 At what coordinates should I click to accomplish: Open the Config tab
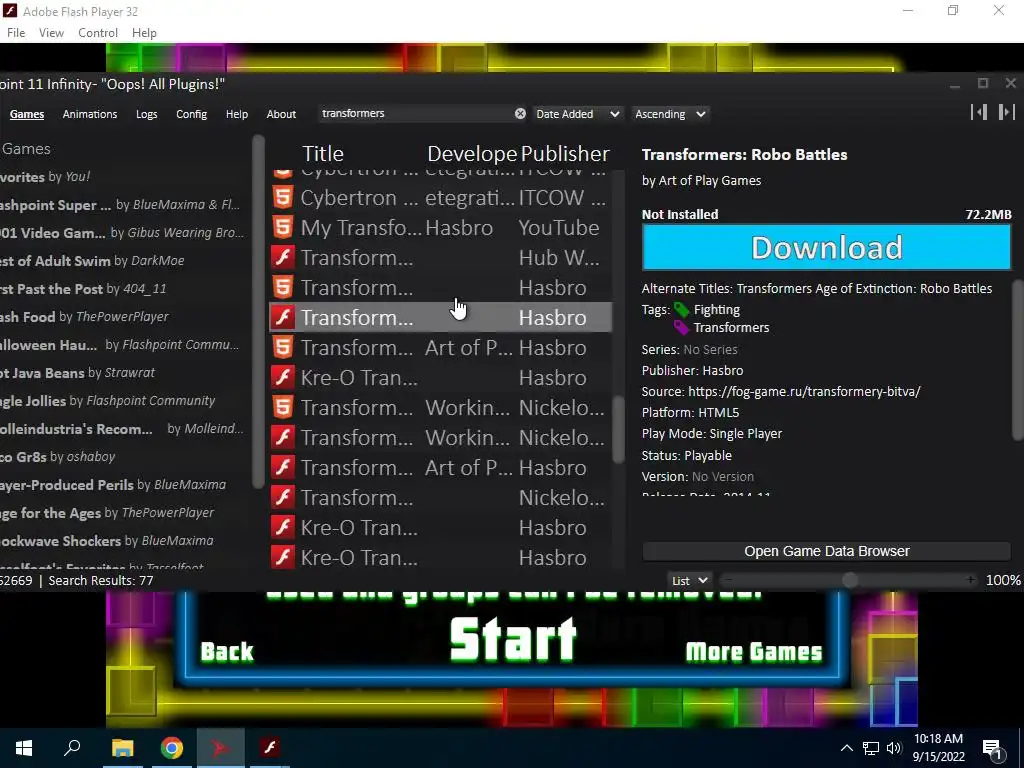coord(191,114)
